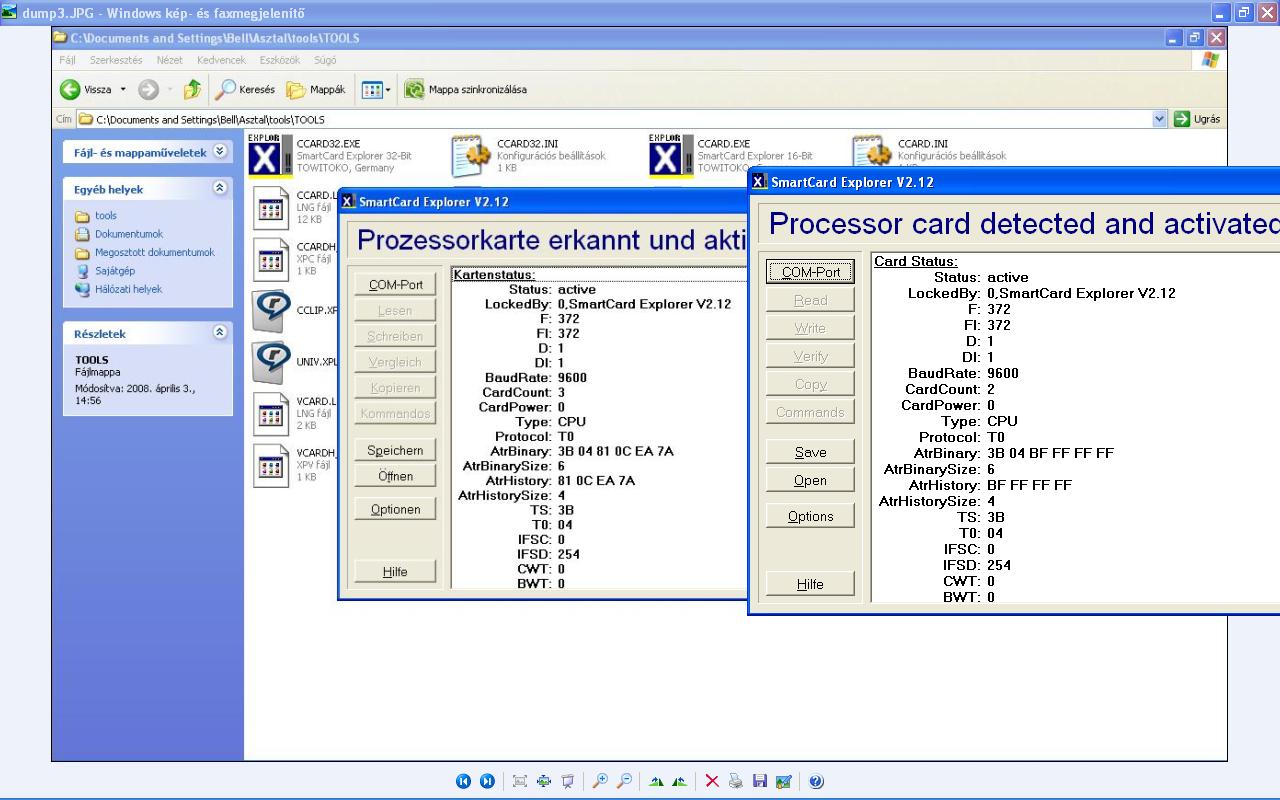Viewport: 1280px width, 800px height.
Task: Click Hilfe in the German SmartCard window
Action: click(x=395, y=572)
